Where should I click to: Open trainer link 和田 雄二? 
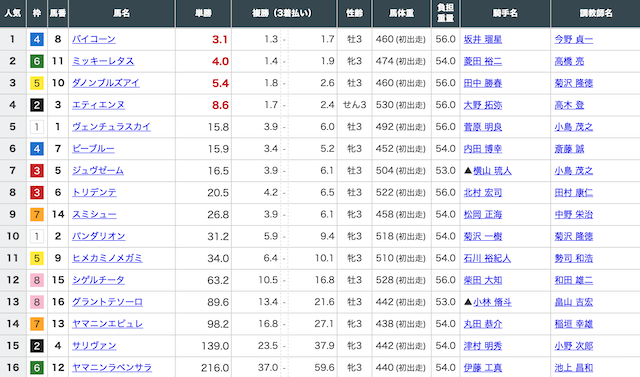[573, 280]
